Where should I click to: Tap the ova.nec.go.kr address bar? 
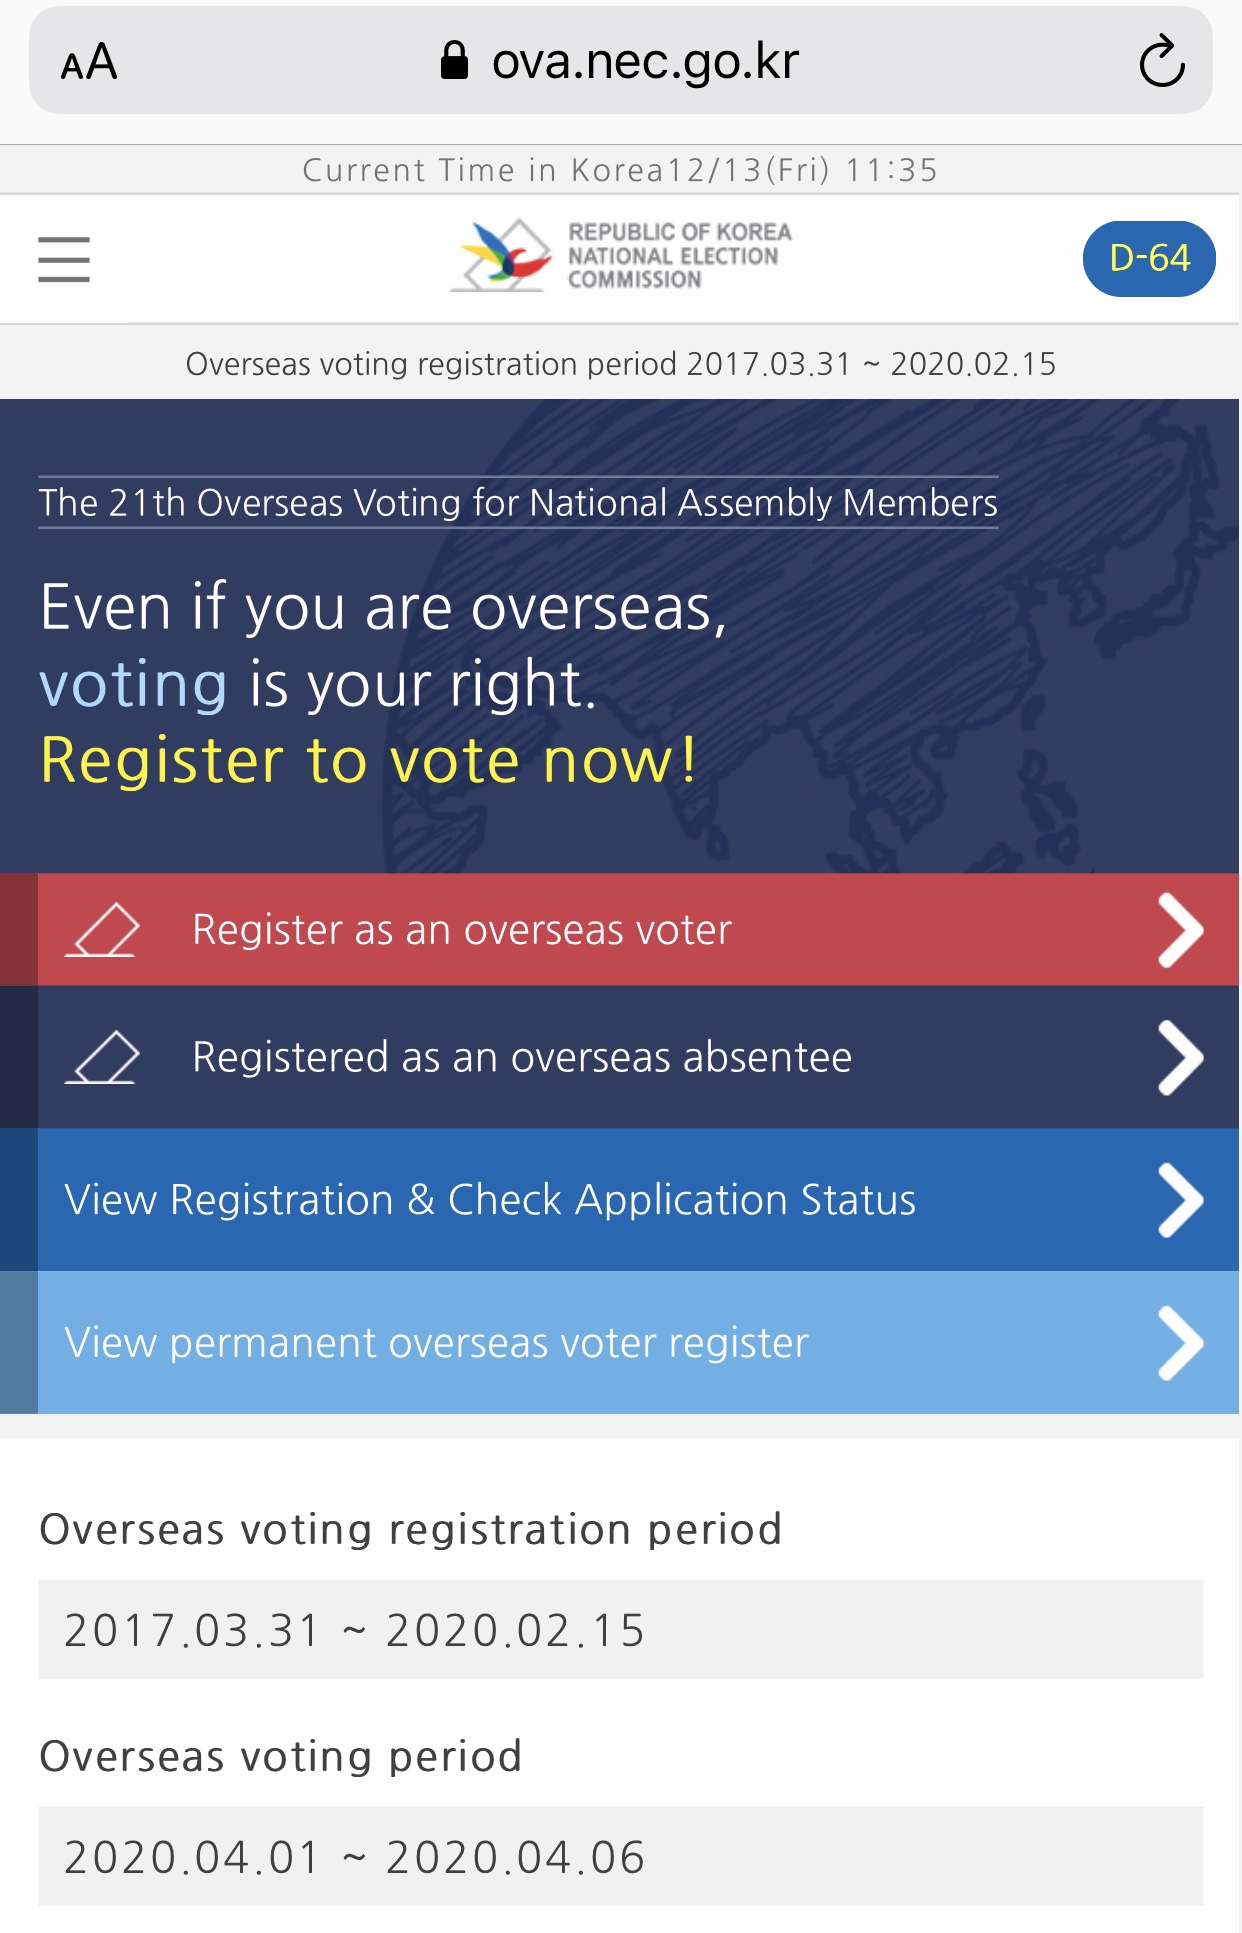(645, 62)
